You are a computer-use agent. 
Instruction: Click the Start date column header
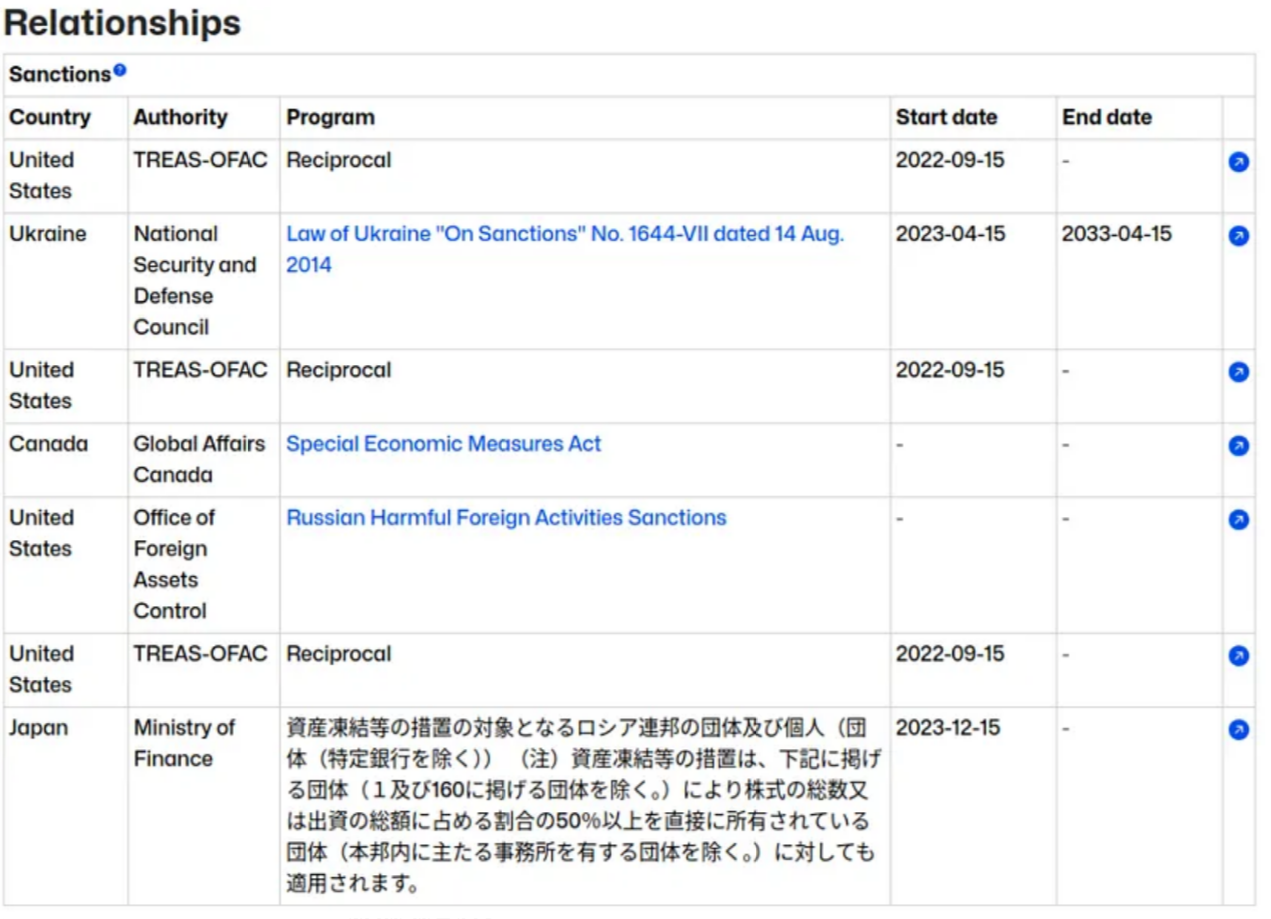tap(946, 117)
